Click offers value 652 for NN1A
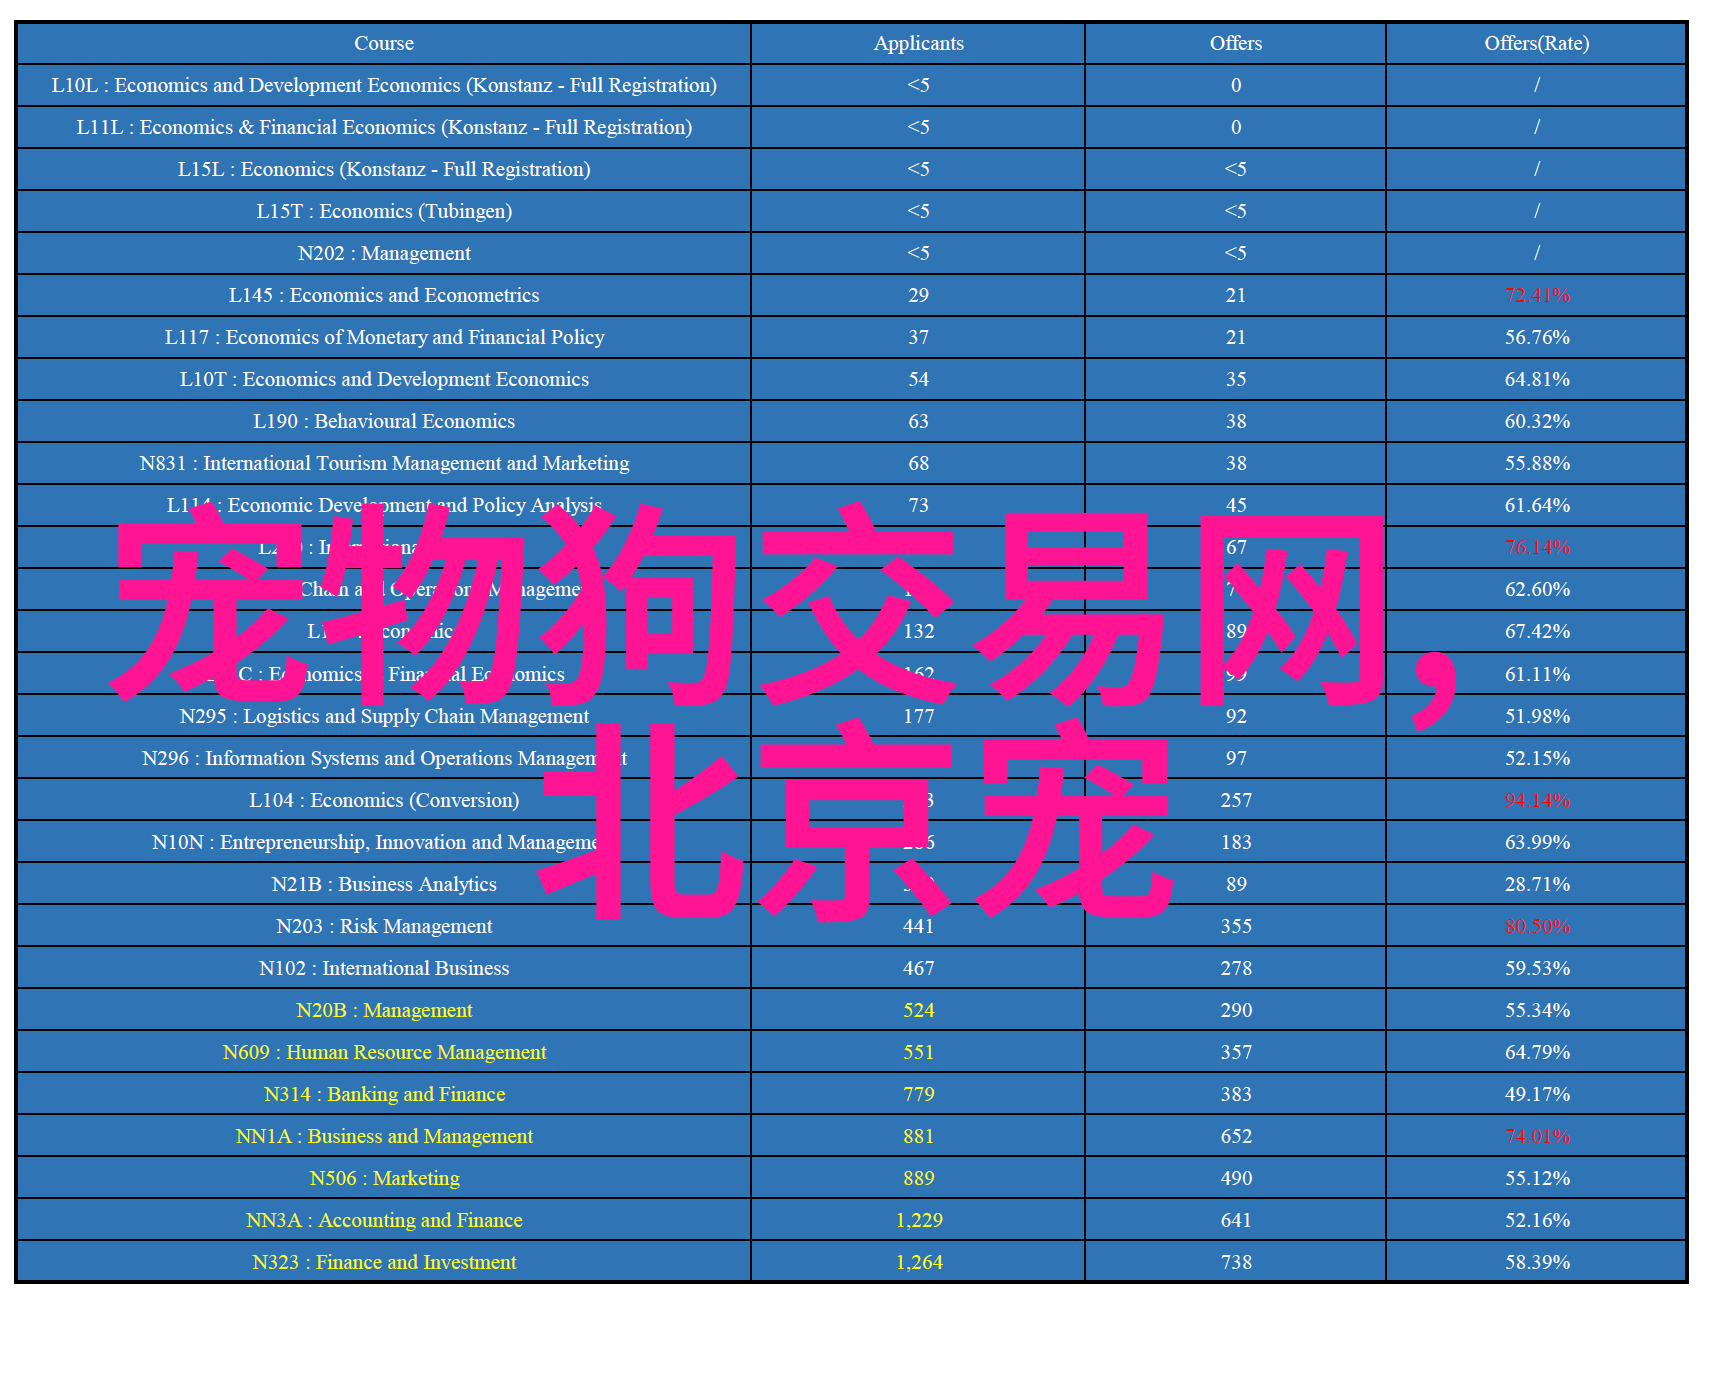The image size is (1711, 1374). coord(1236,1136)
